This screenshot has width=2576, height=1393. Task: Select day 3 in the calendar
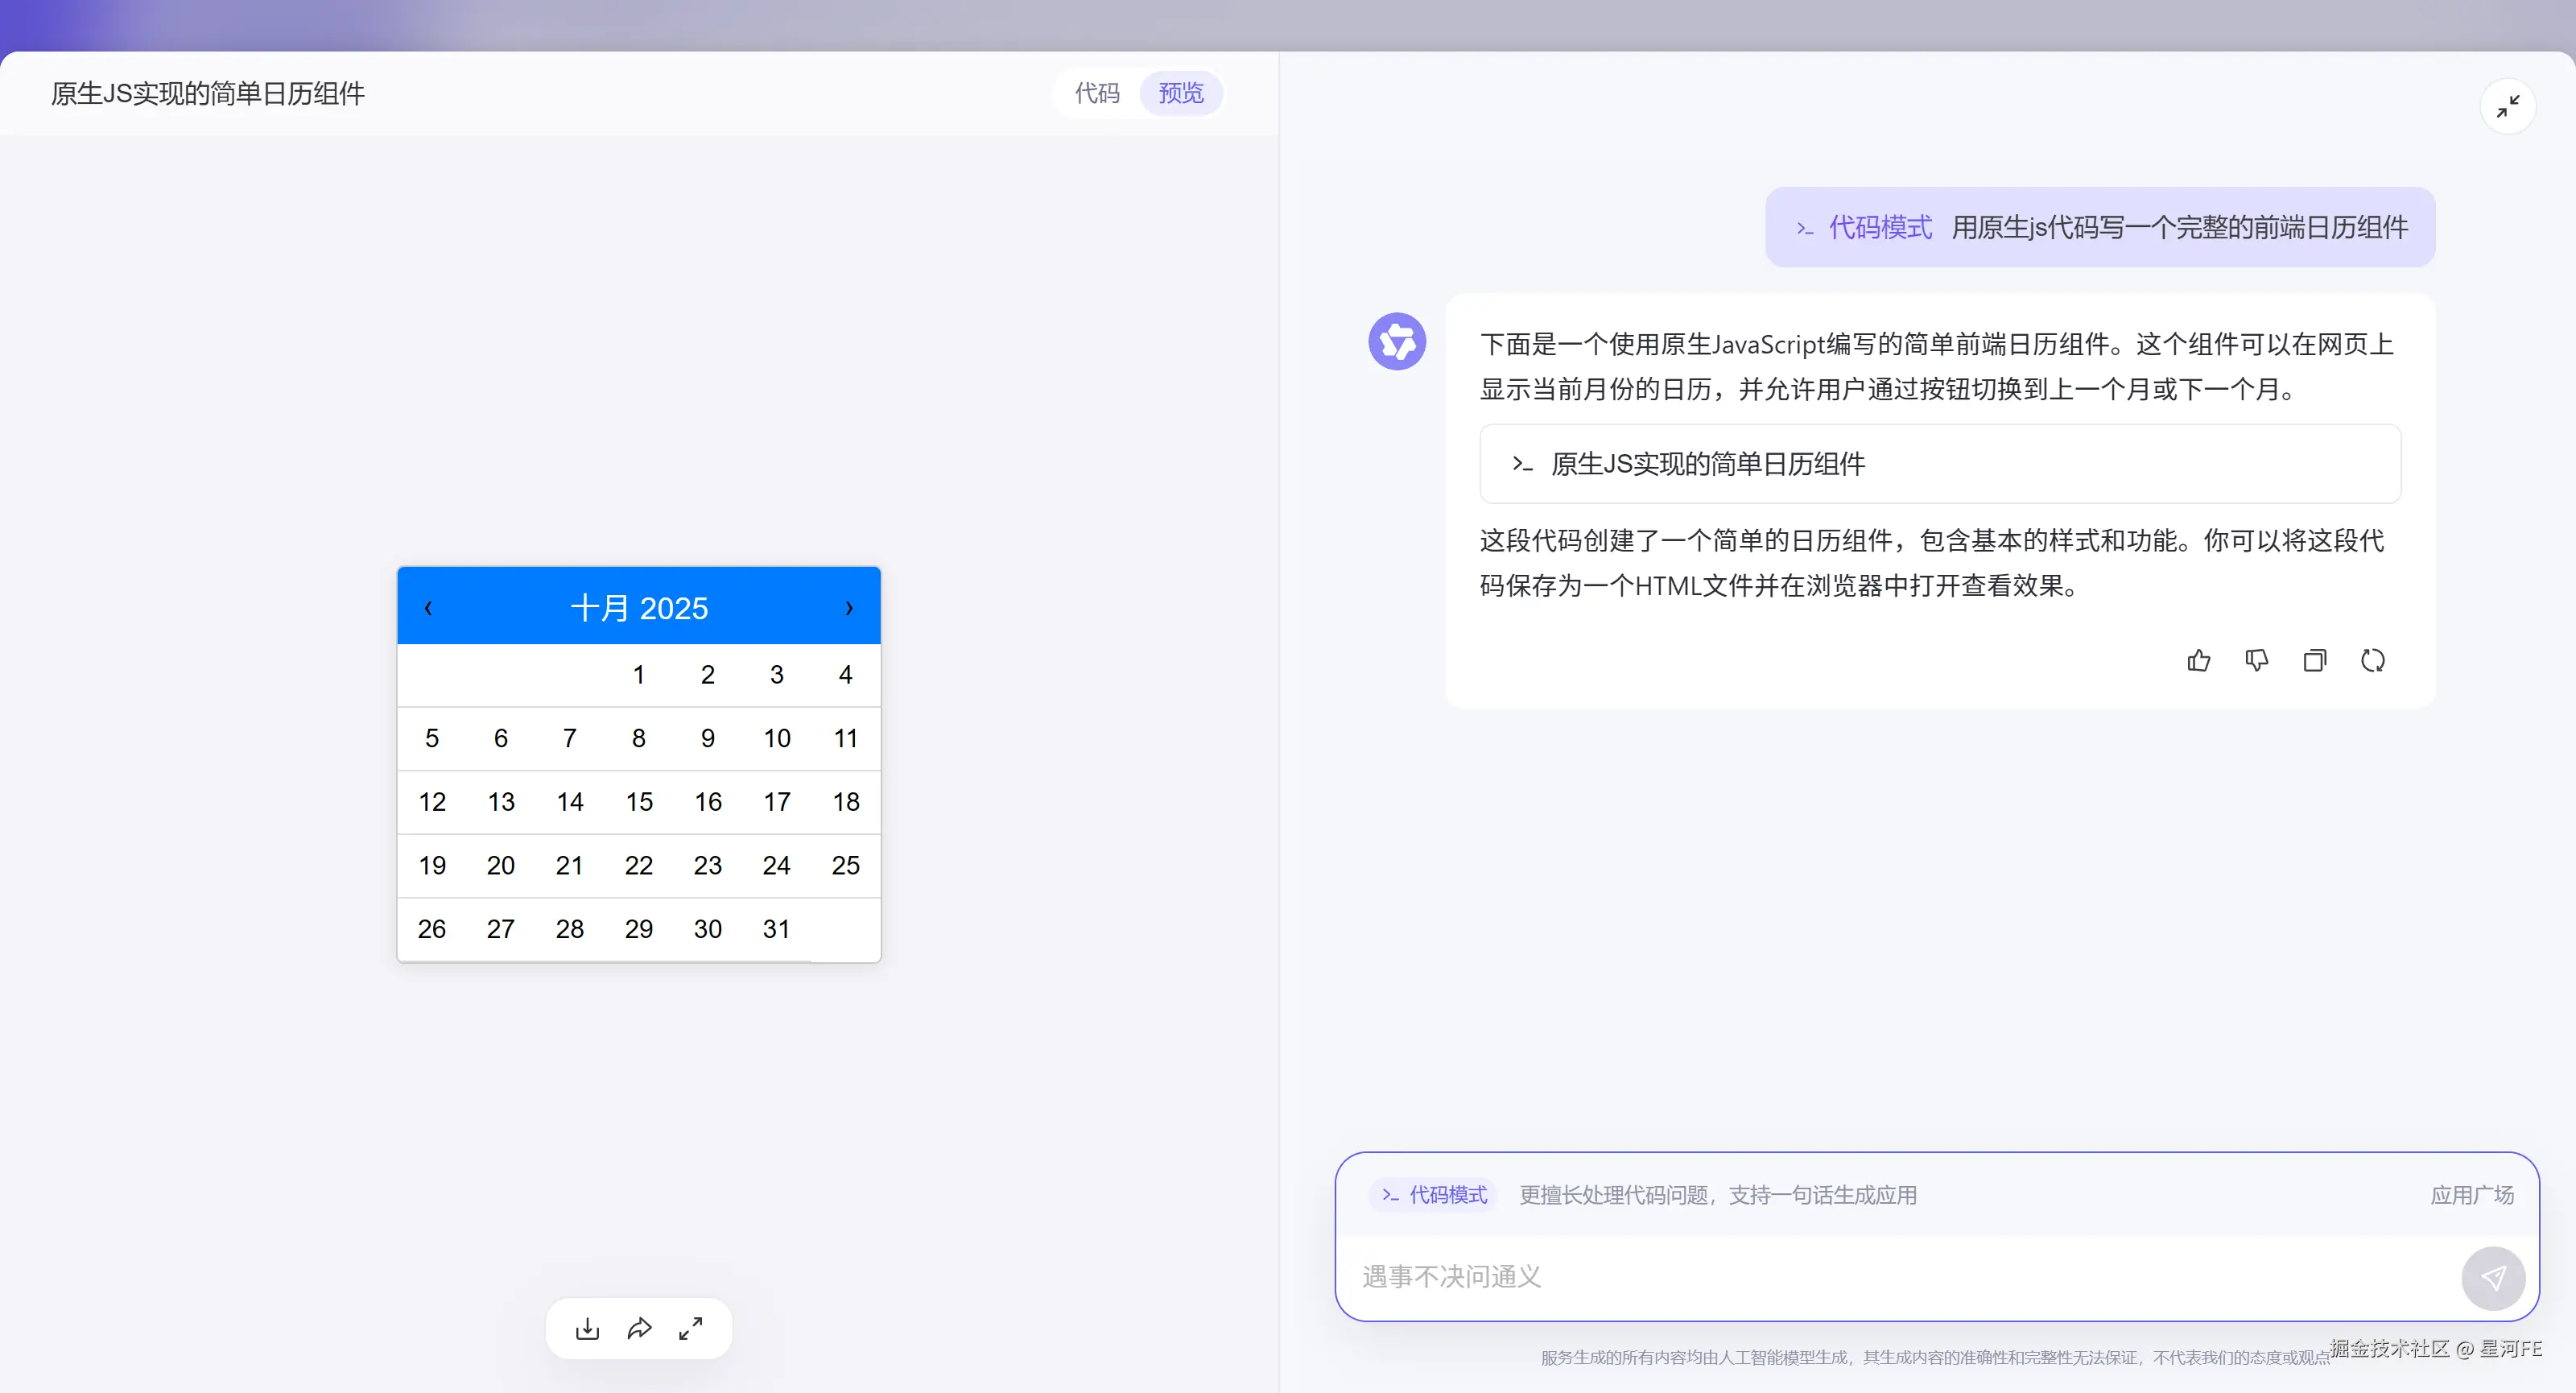tap(777, 675)
